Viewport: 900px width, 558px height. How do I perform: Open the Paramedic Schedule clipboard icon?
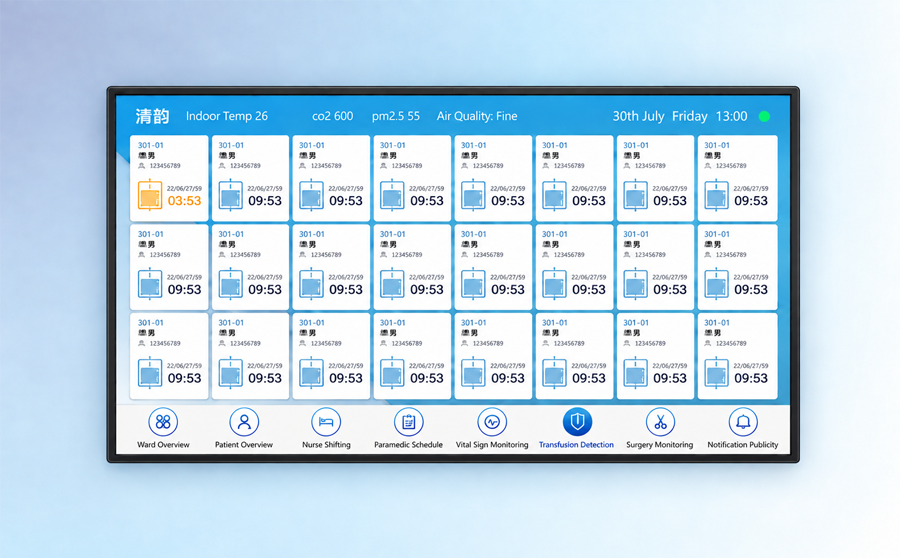click(x=409, y=422)
